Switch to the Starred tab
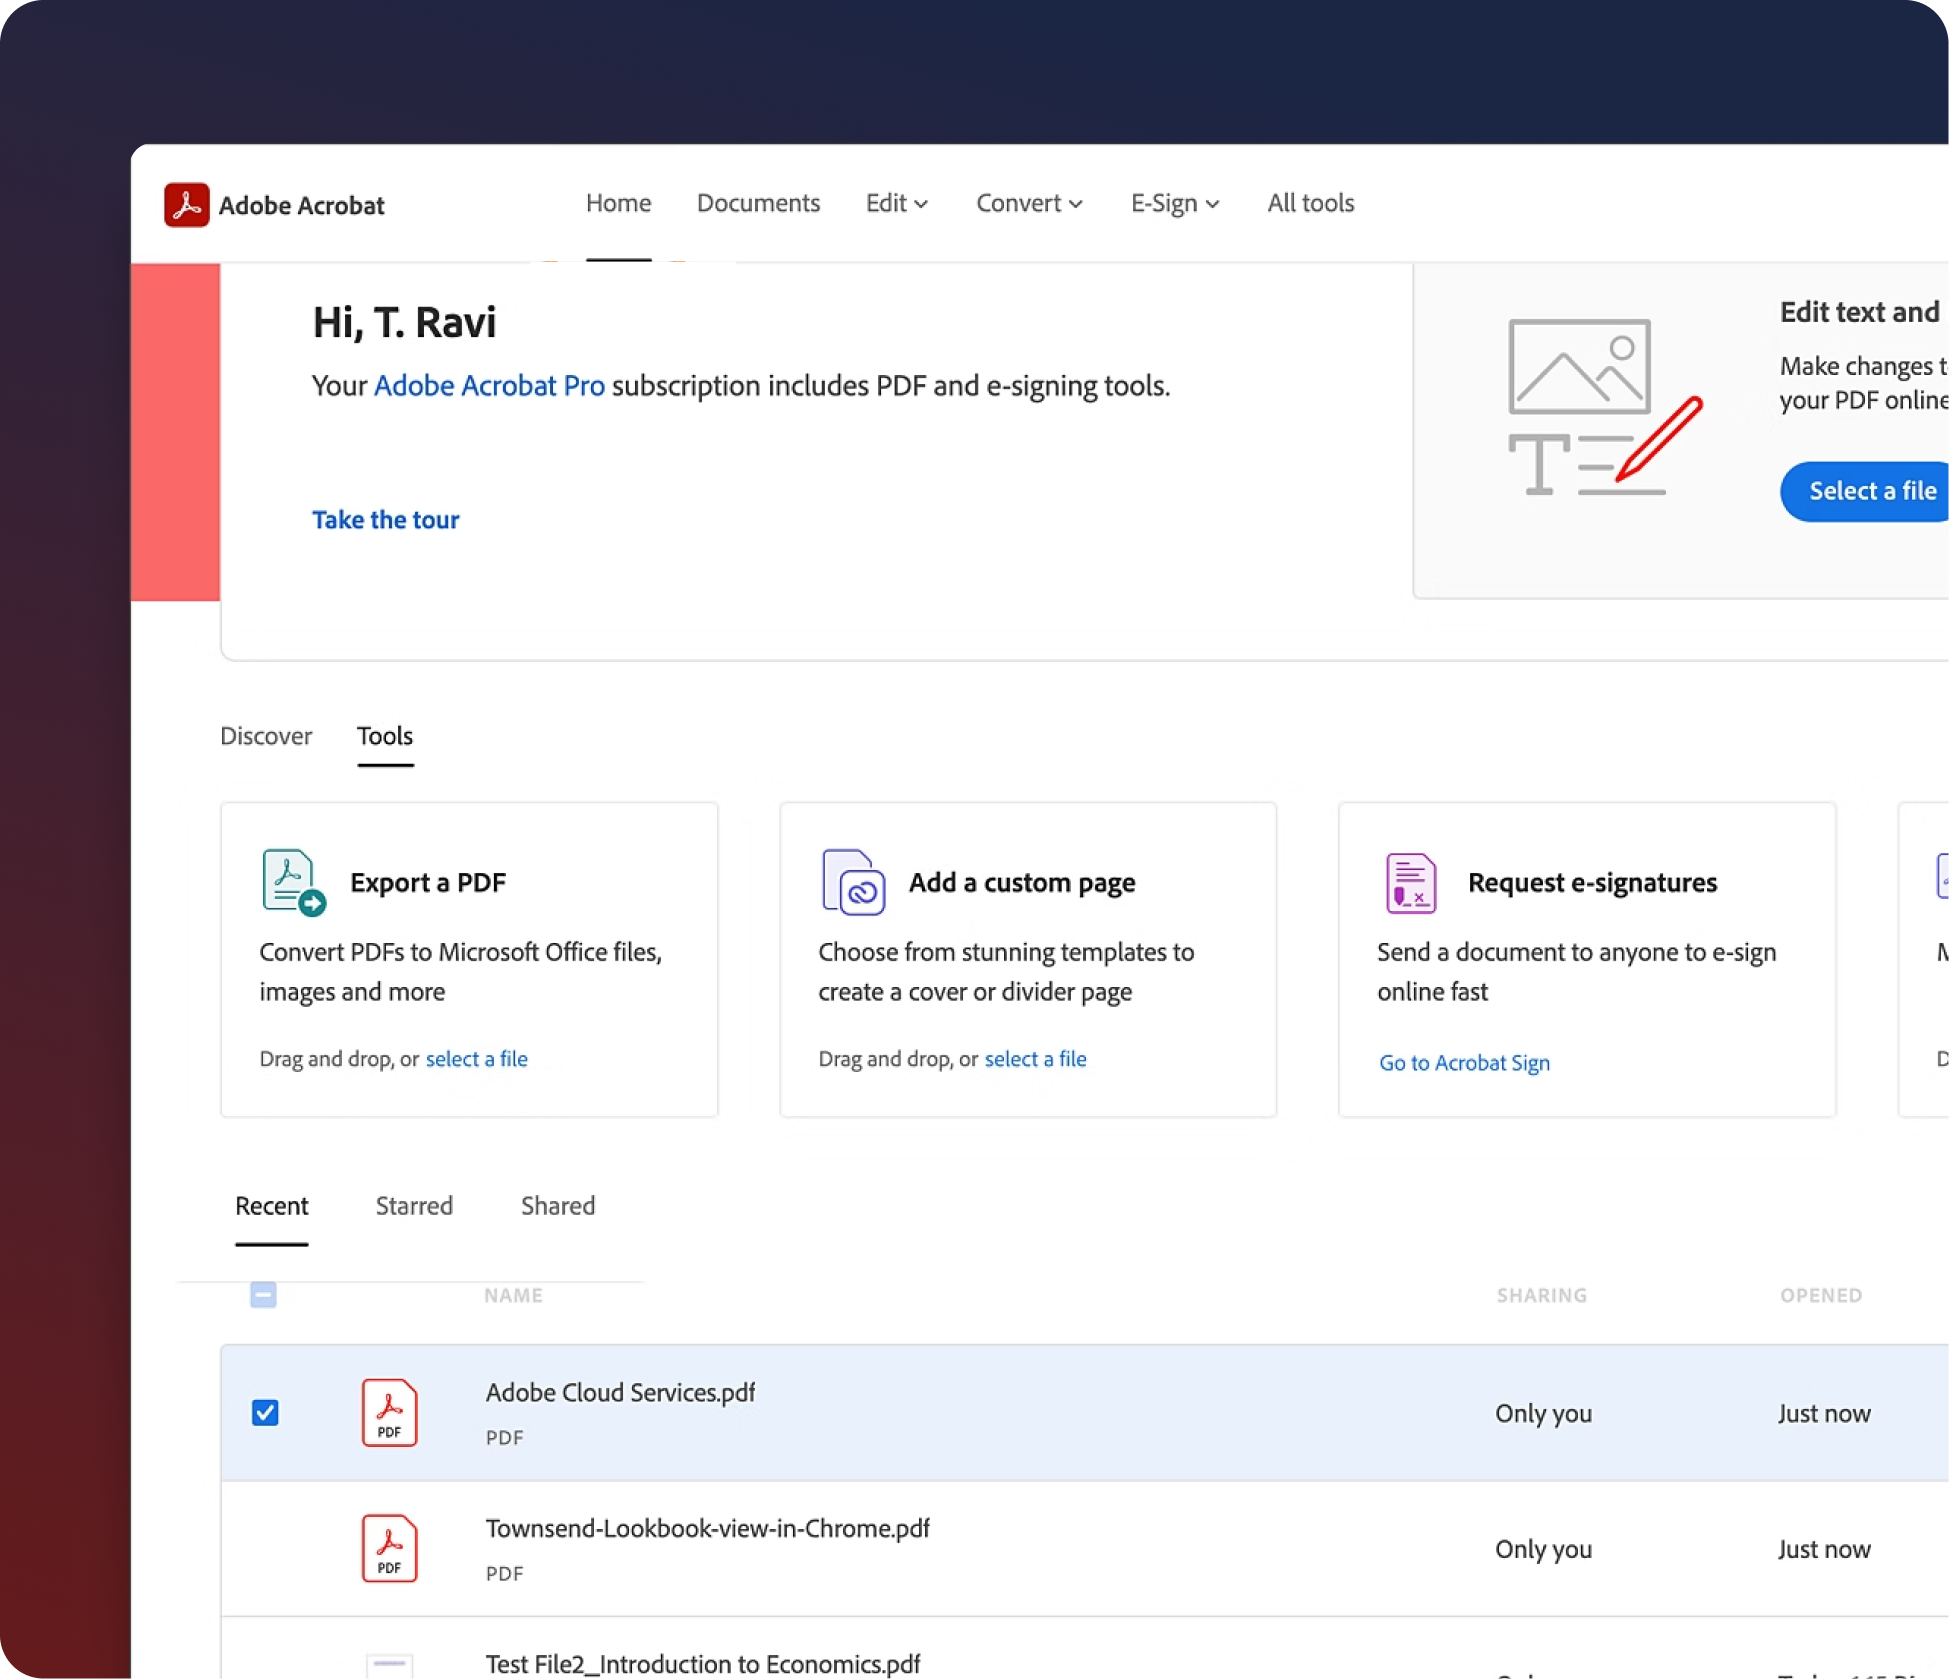The width and height of the screenshot is (1949, 1679). point(414,1206)
